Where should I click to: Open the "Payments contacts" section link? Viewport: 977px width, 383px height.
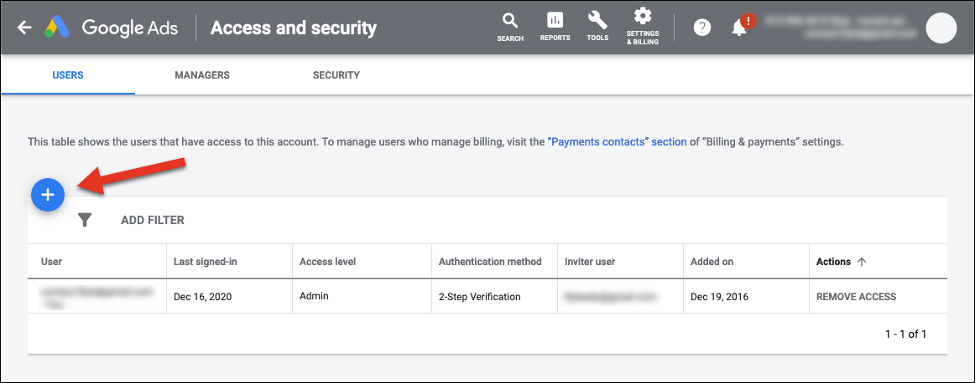pos(617,142)
